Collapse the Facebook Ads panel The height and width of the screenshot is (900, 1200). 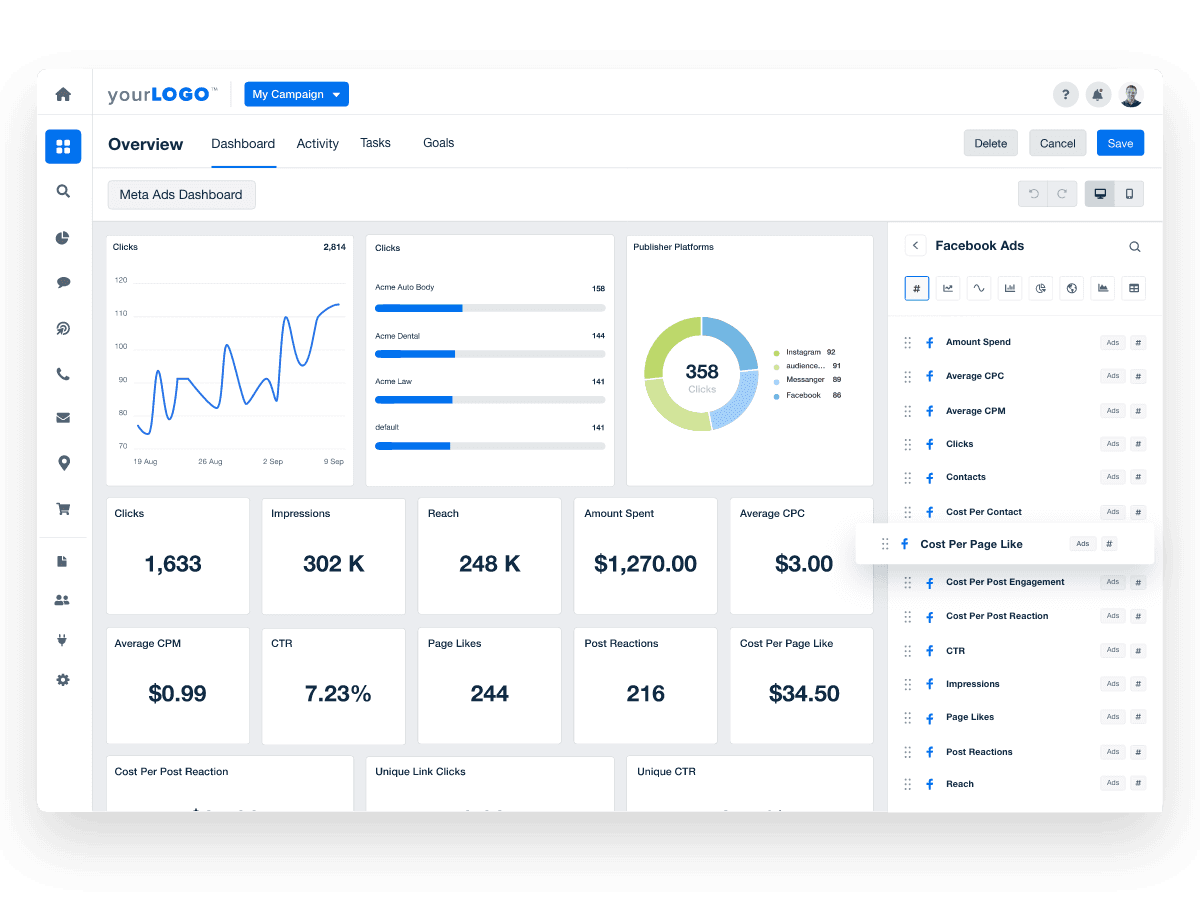coord(916,245)
